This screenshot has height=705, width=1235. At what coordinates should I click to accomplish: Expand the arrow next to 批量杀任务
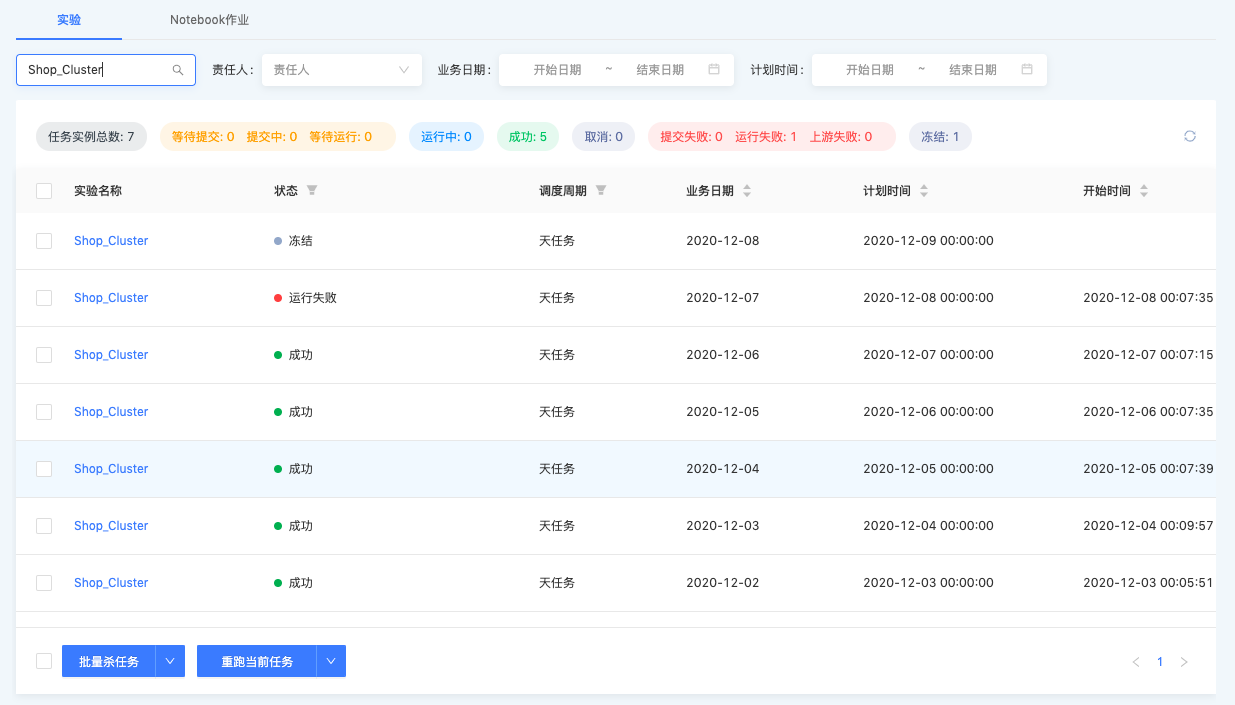170,661
